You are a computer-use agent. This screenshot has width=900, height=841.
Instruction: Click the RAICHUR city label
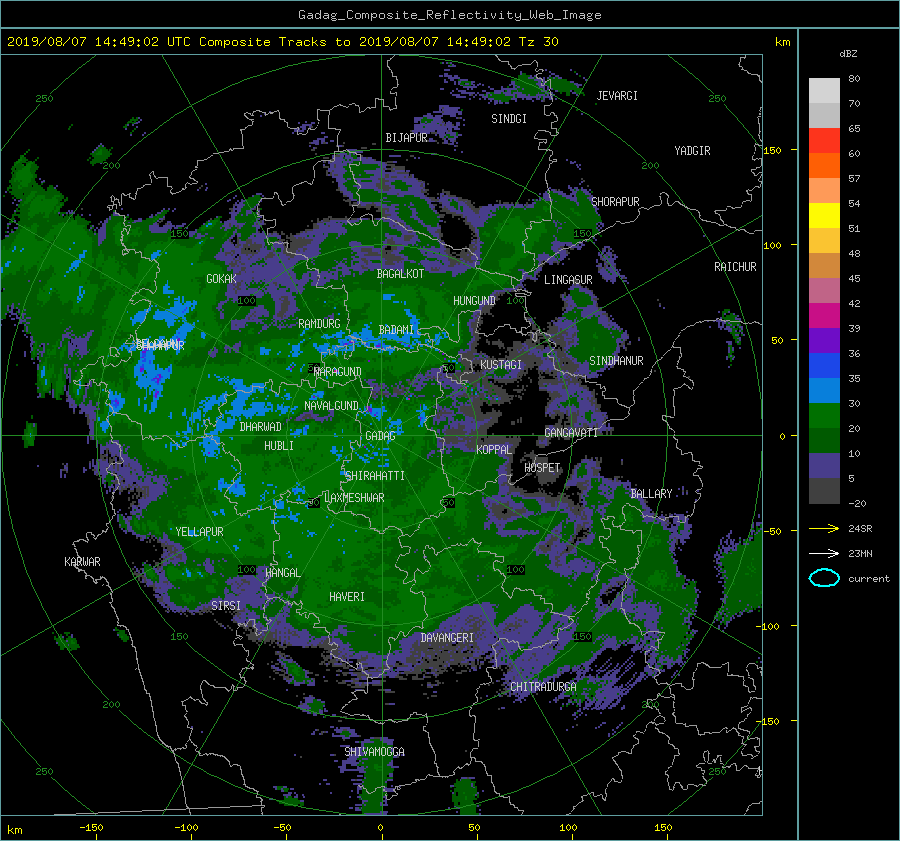735,266
